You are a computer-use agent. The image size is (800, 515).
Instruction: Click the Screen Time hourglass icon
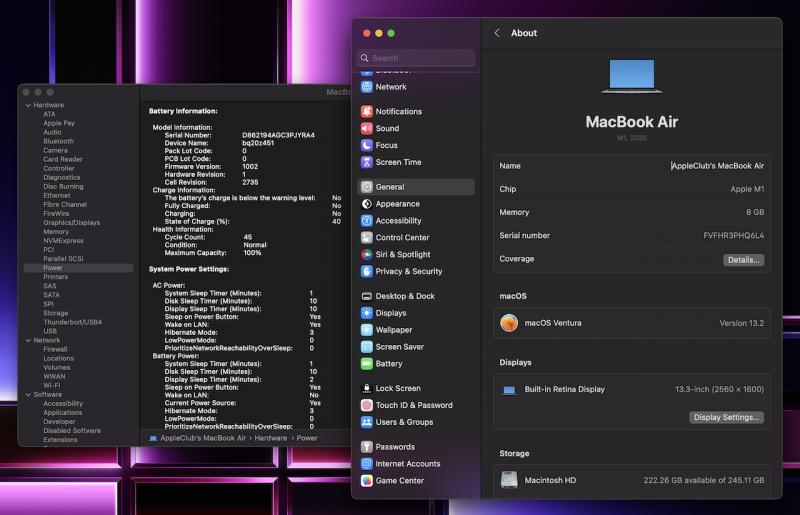tap(366, 162)
